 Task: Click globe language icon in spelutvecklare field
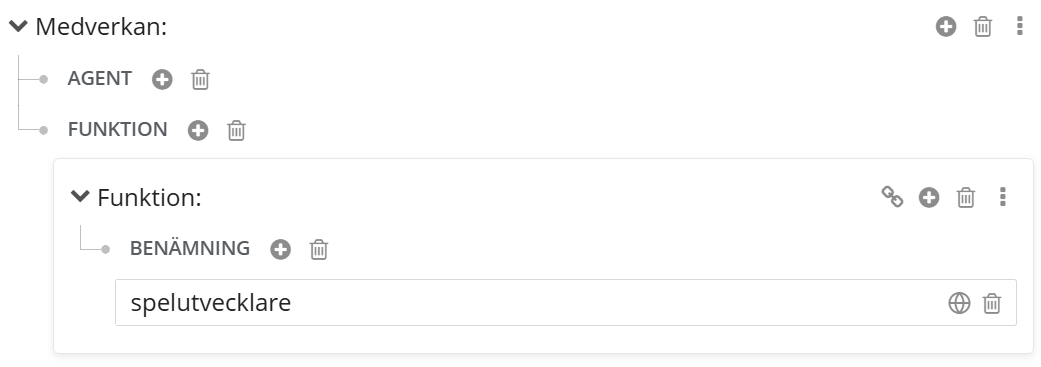pos(959,303)
